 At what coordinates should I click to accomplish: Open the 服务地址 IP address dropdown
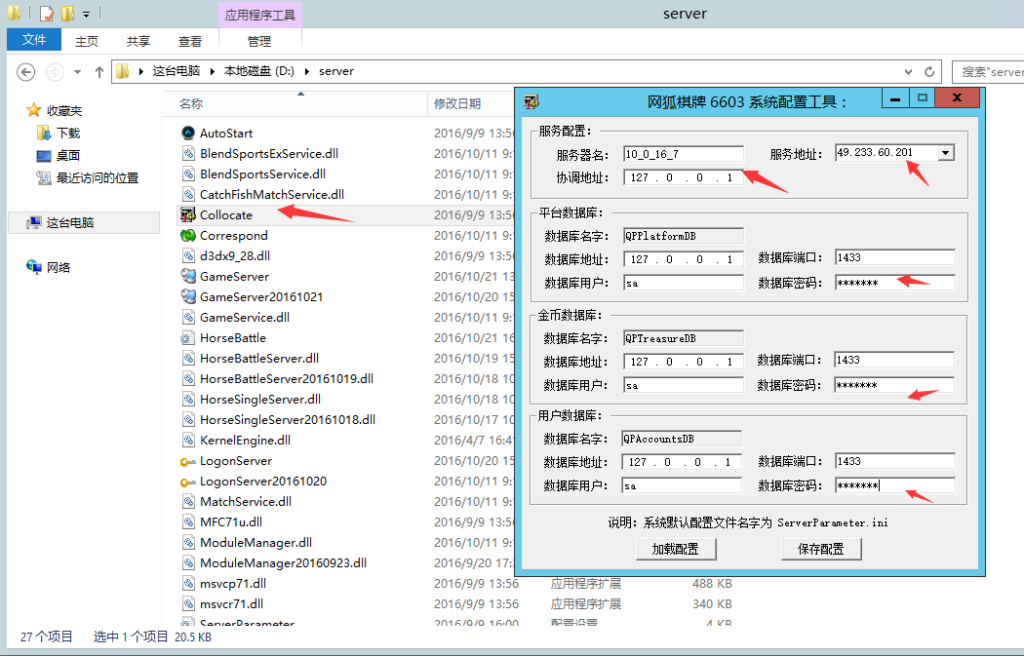[x=945, y=153]
